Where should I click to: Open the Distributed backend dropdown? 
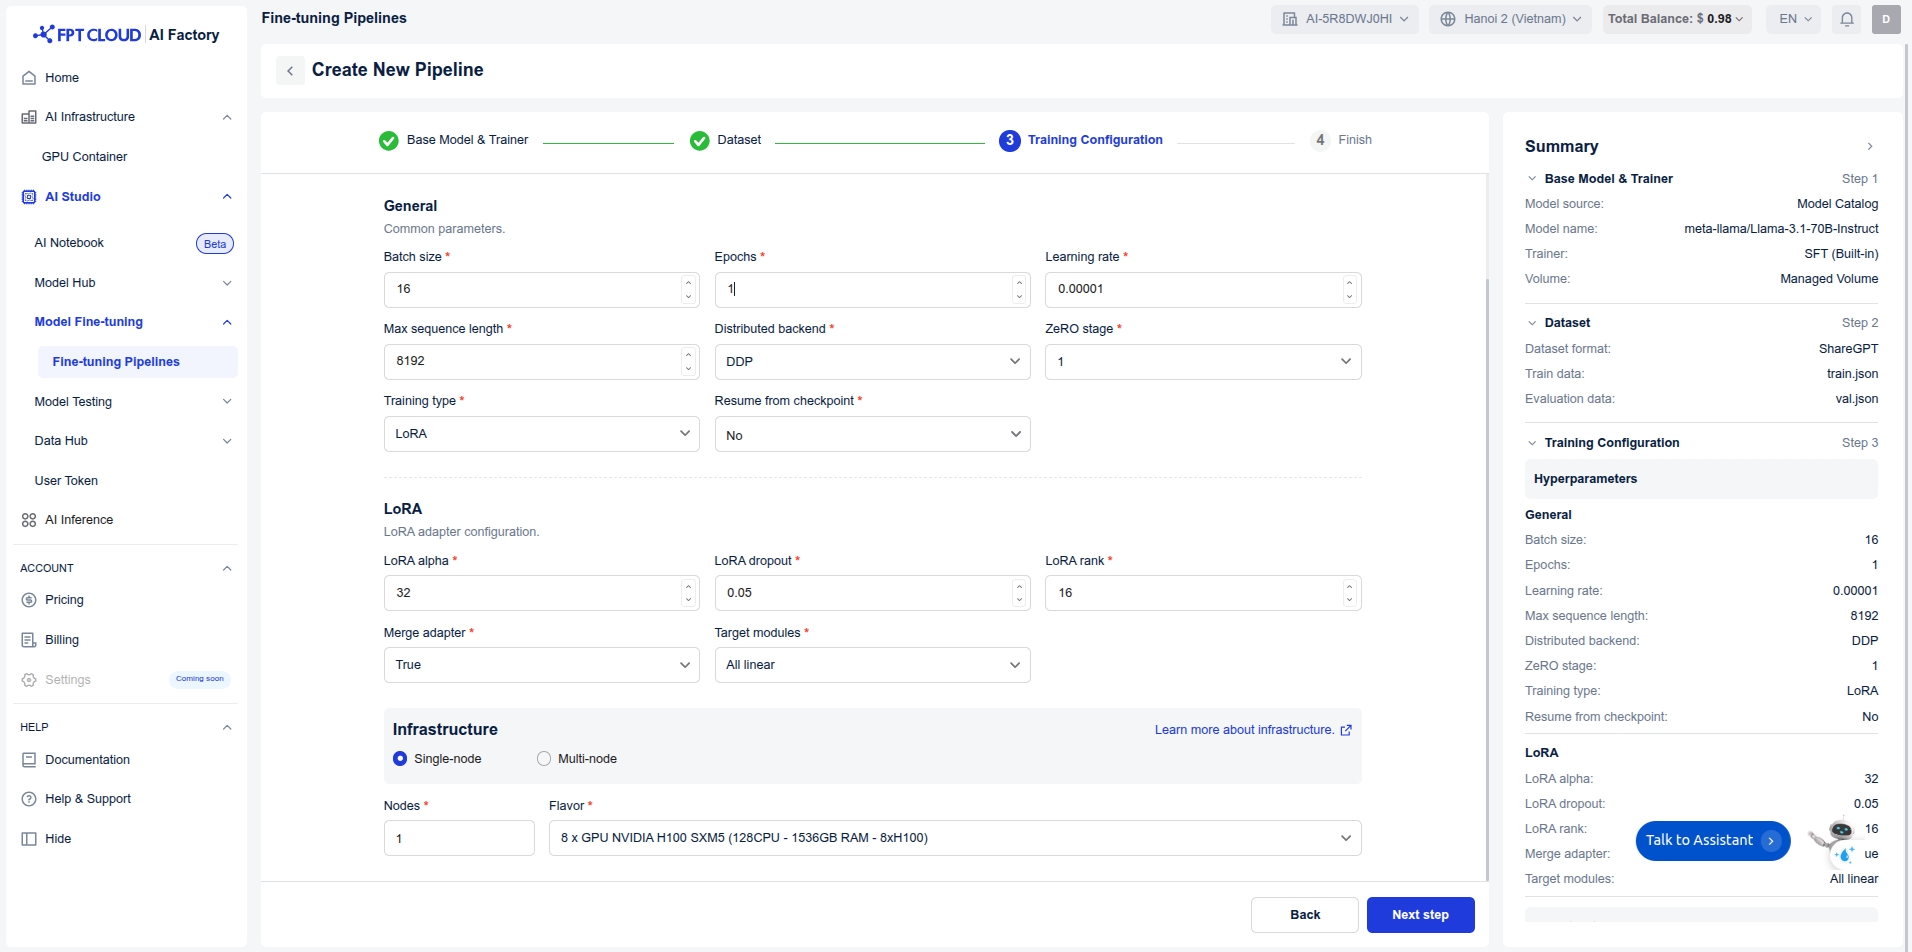point(871,362)
